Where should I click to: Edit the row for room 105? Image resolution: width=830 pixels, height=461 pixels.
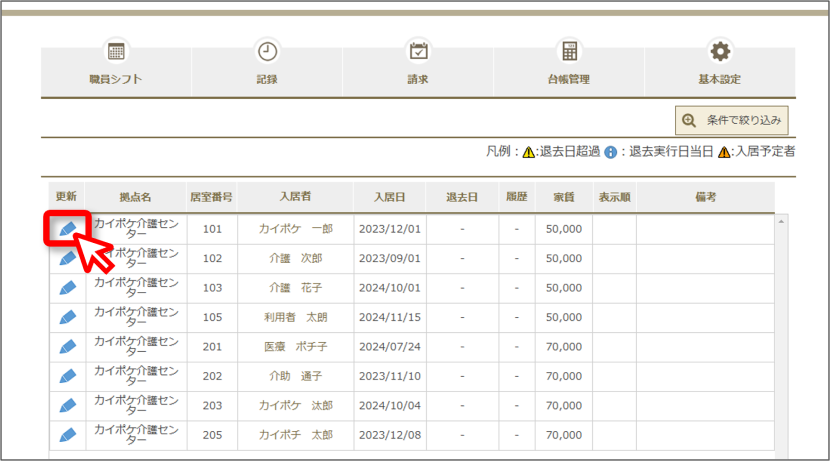tap(68, 318)
